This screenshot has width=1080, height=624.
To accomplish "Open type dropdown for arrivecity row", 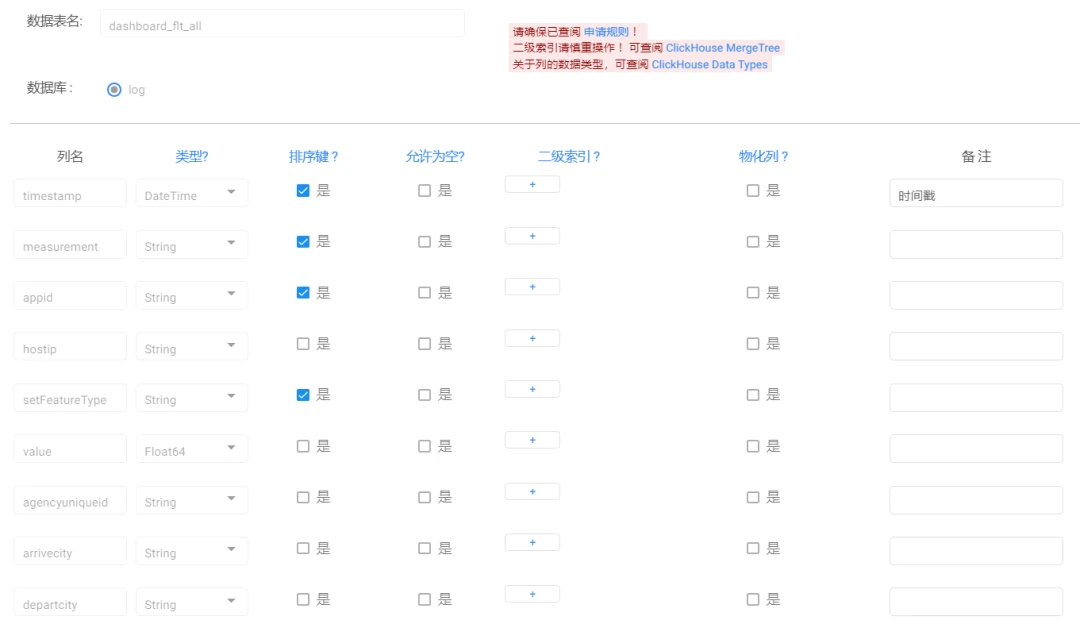I will [192, 553].
